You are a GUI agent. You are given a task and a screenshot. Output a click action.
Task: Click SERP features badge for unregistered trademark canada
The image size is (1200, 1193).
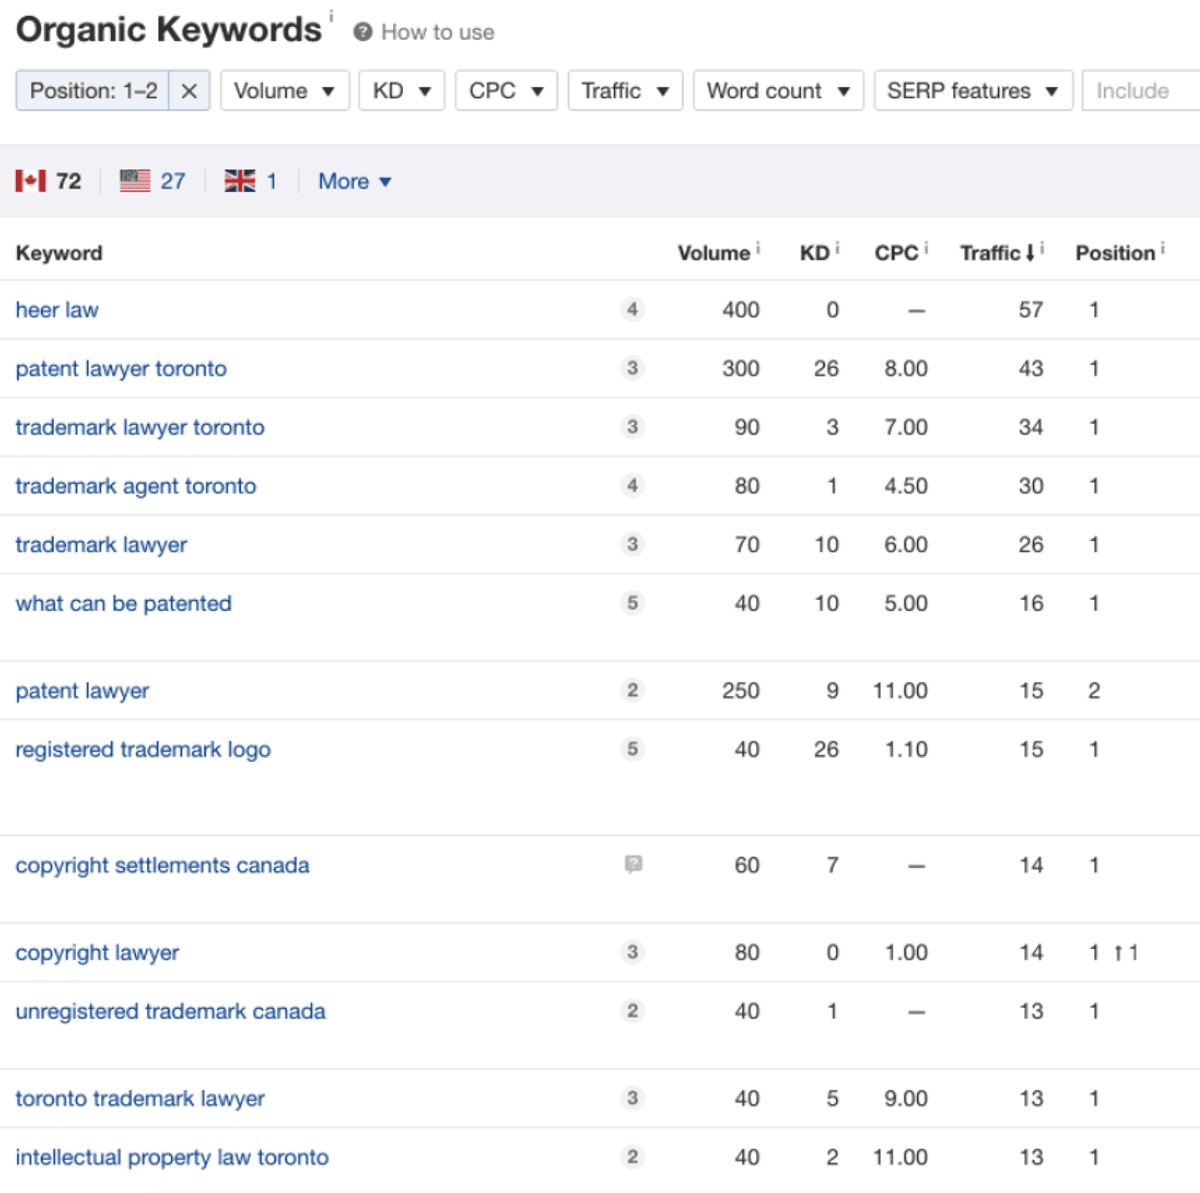[632, 1012]
